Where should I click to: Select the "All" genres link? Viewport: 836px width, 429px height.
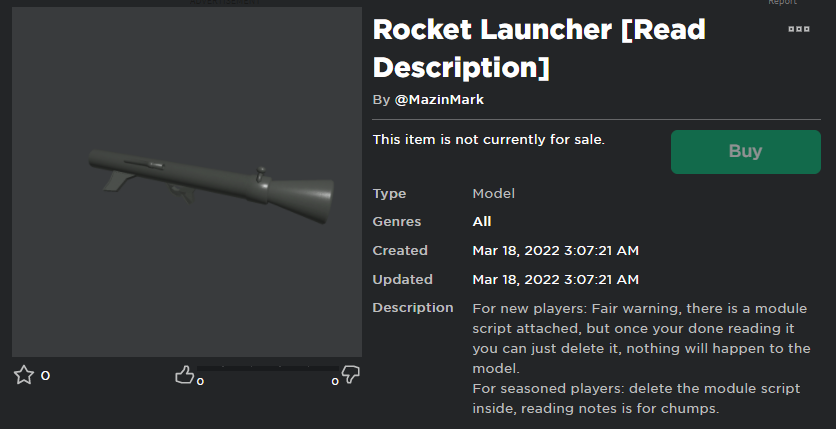482,222
